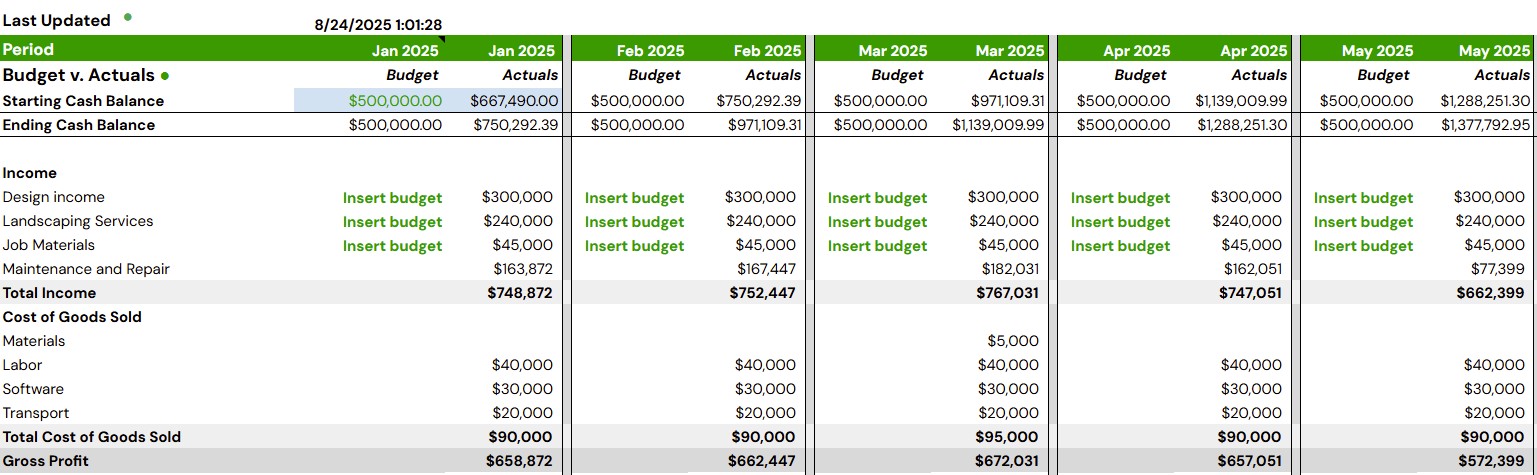Click Jan 2025 Actuals Starting Cash Balance value

[x=514, y=101]
